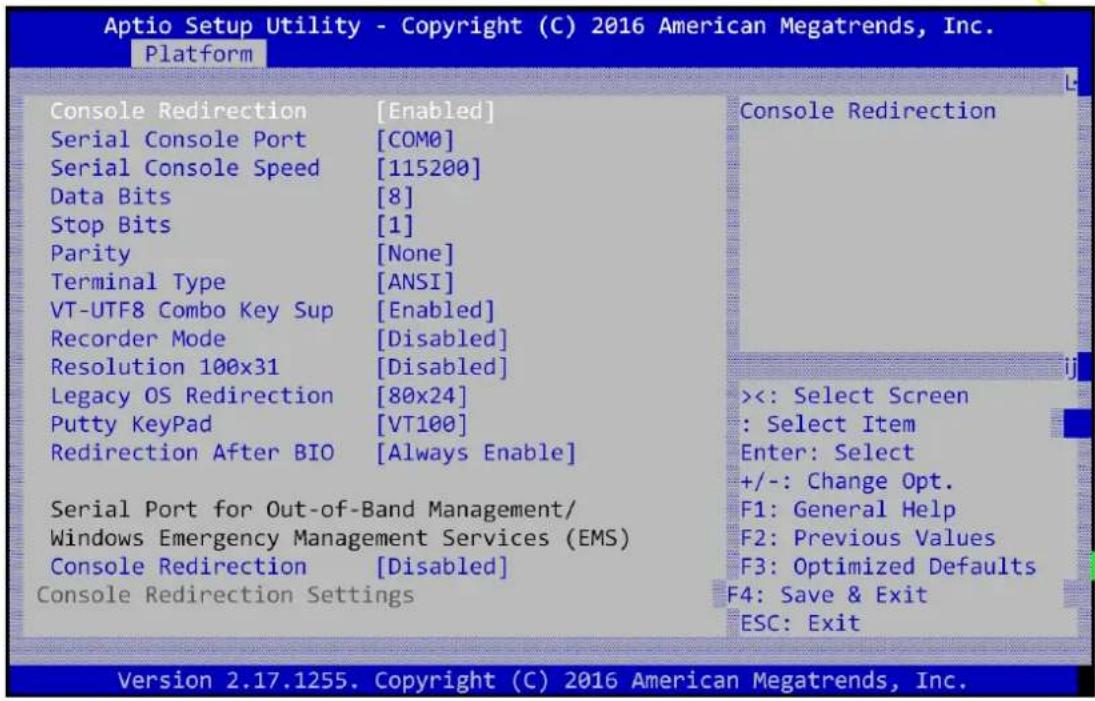The image size is (1095, 701).
Task: Click the Console Redirection help title in right panel
Action: tap(868, 111)
